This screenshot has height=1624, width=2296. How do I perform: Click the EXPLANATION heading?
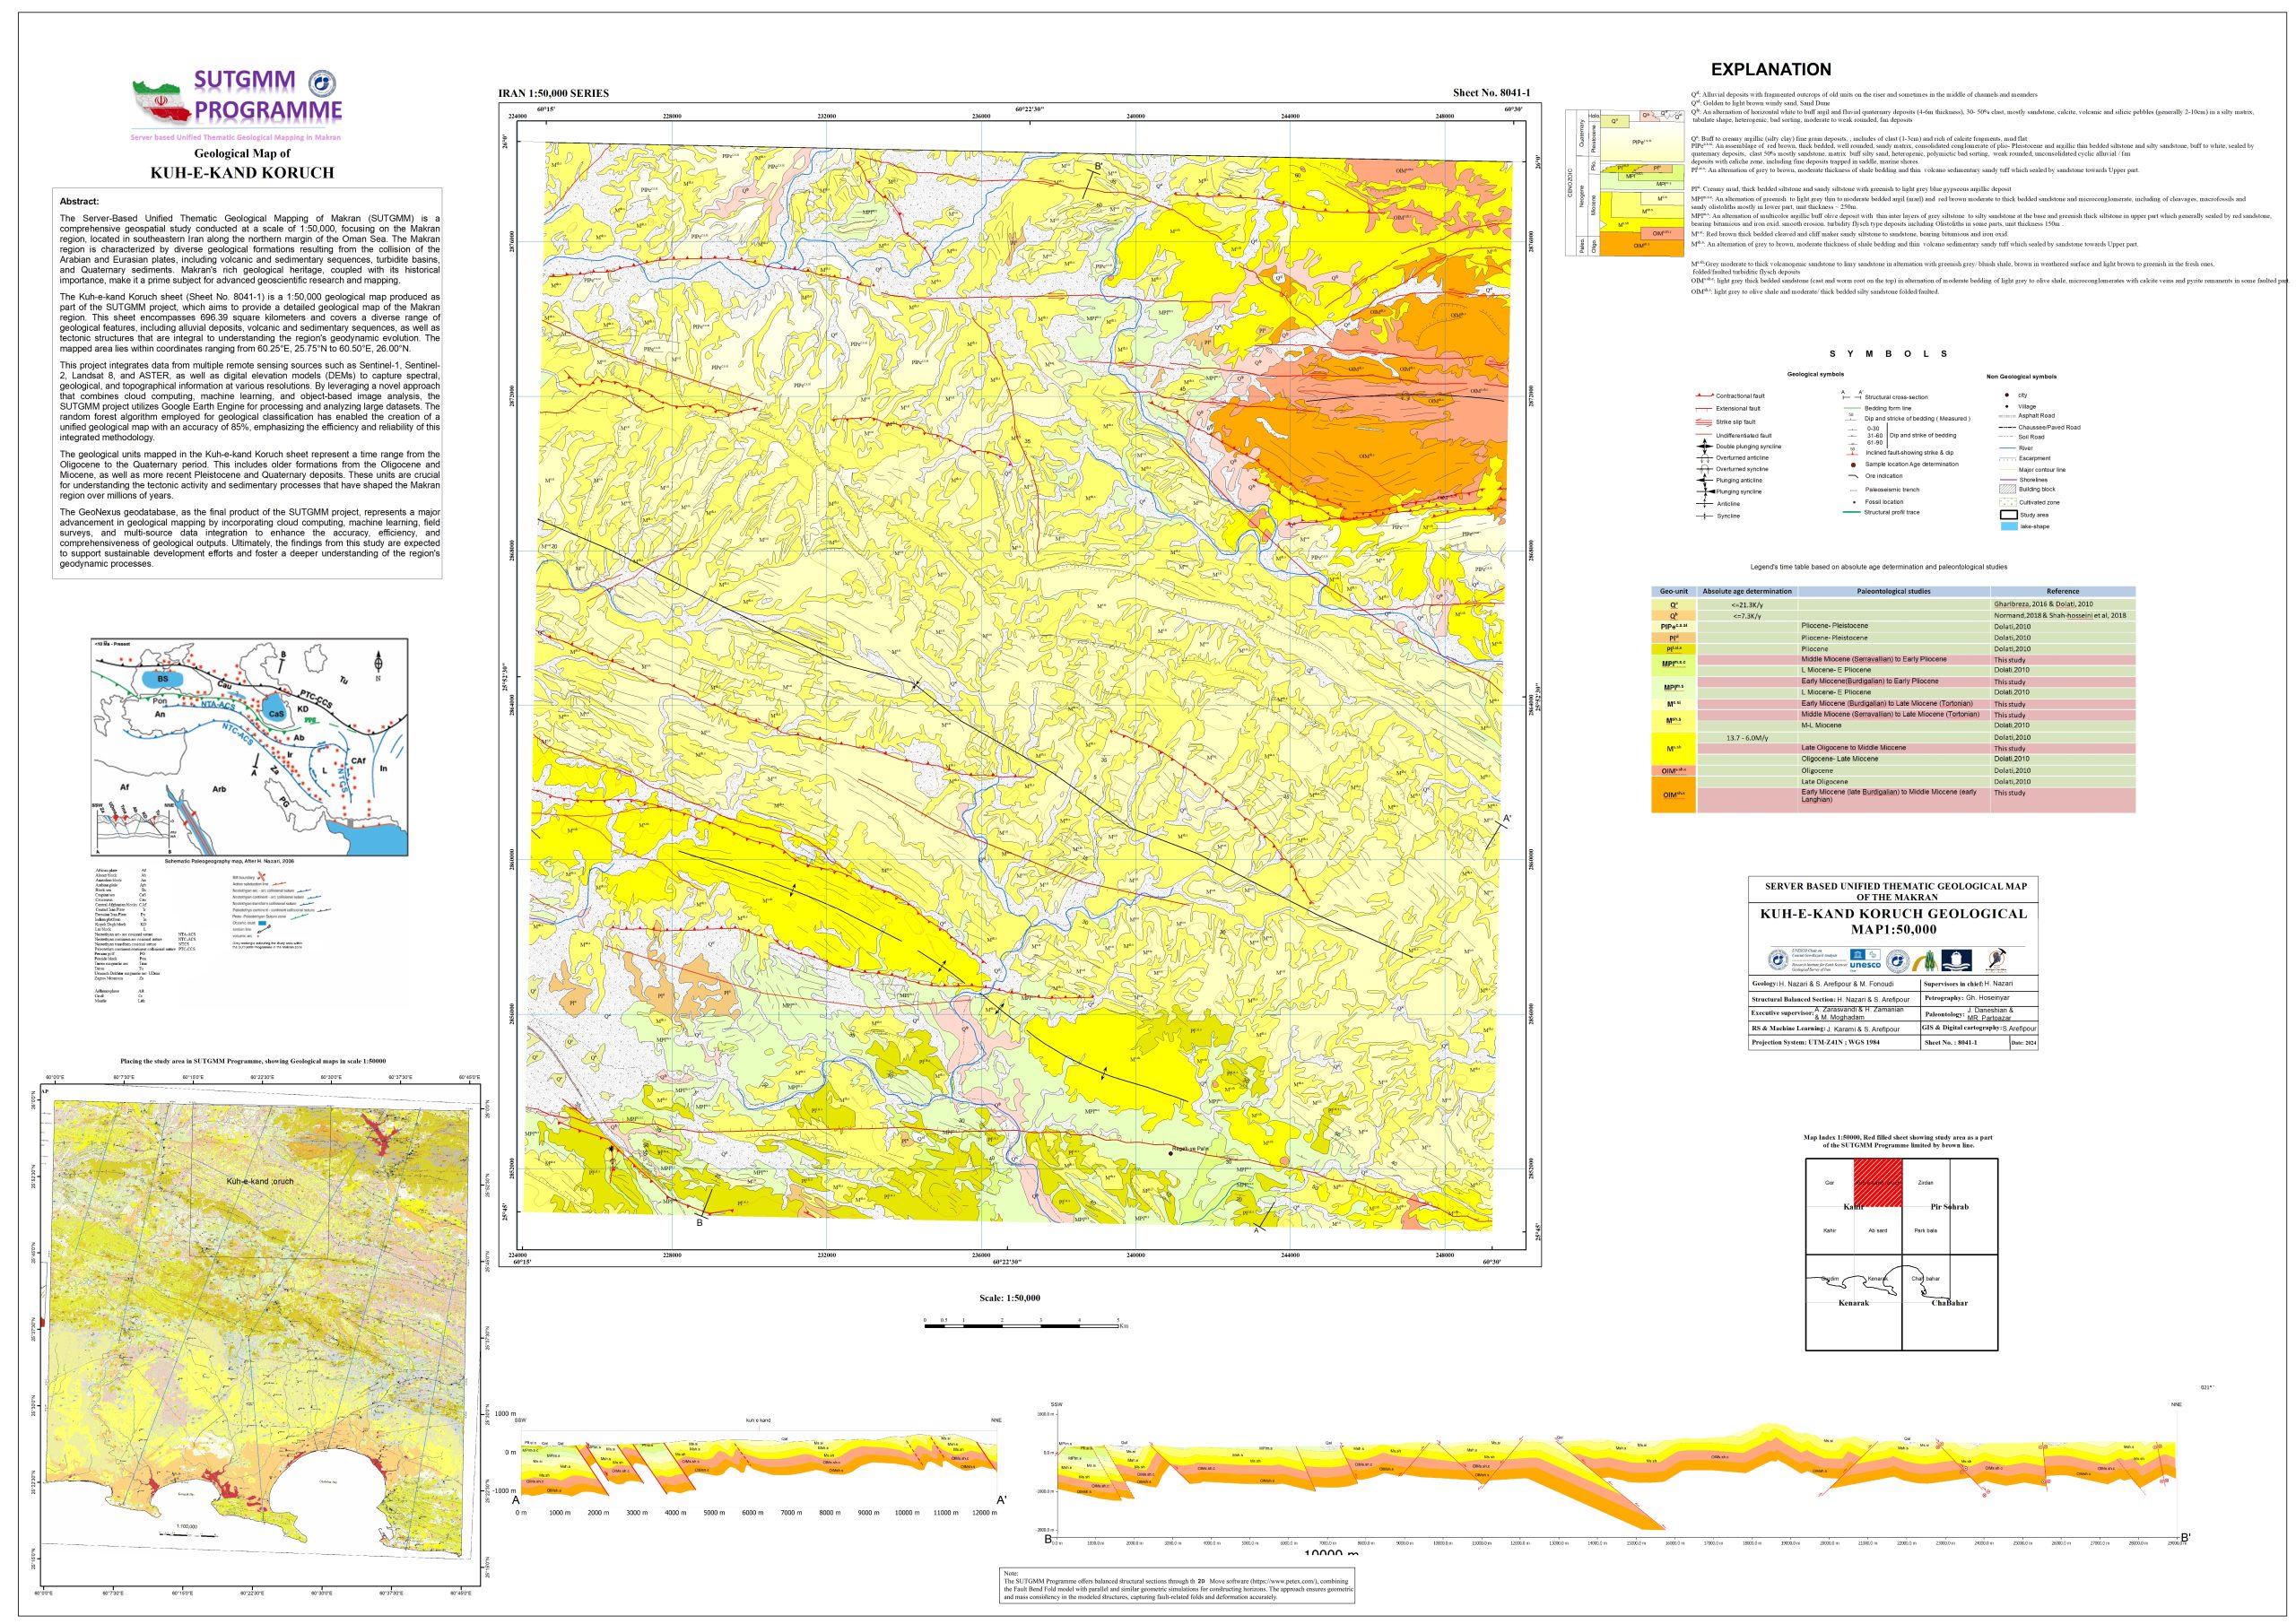[x=1770, y=70]
